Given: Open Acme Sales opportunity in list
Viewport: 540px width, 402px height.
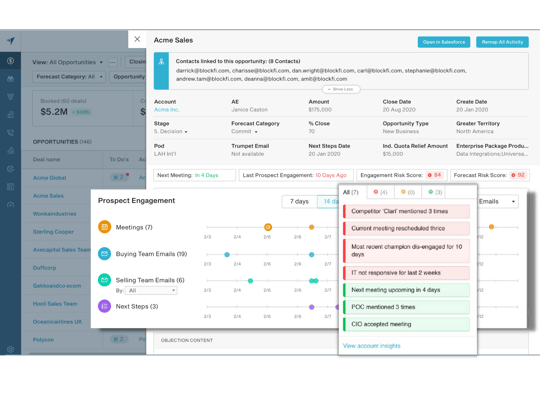Looking at the screenshot, I should coord(48,196).
